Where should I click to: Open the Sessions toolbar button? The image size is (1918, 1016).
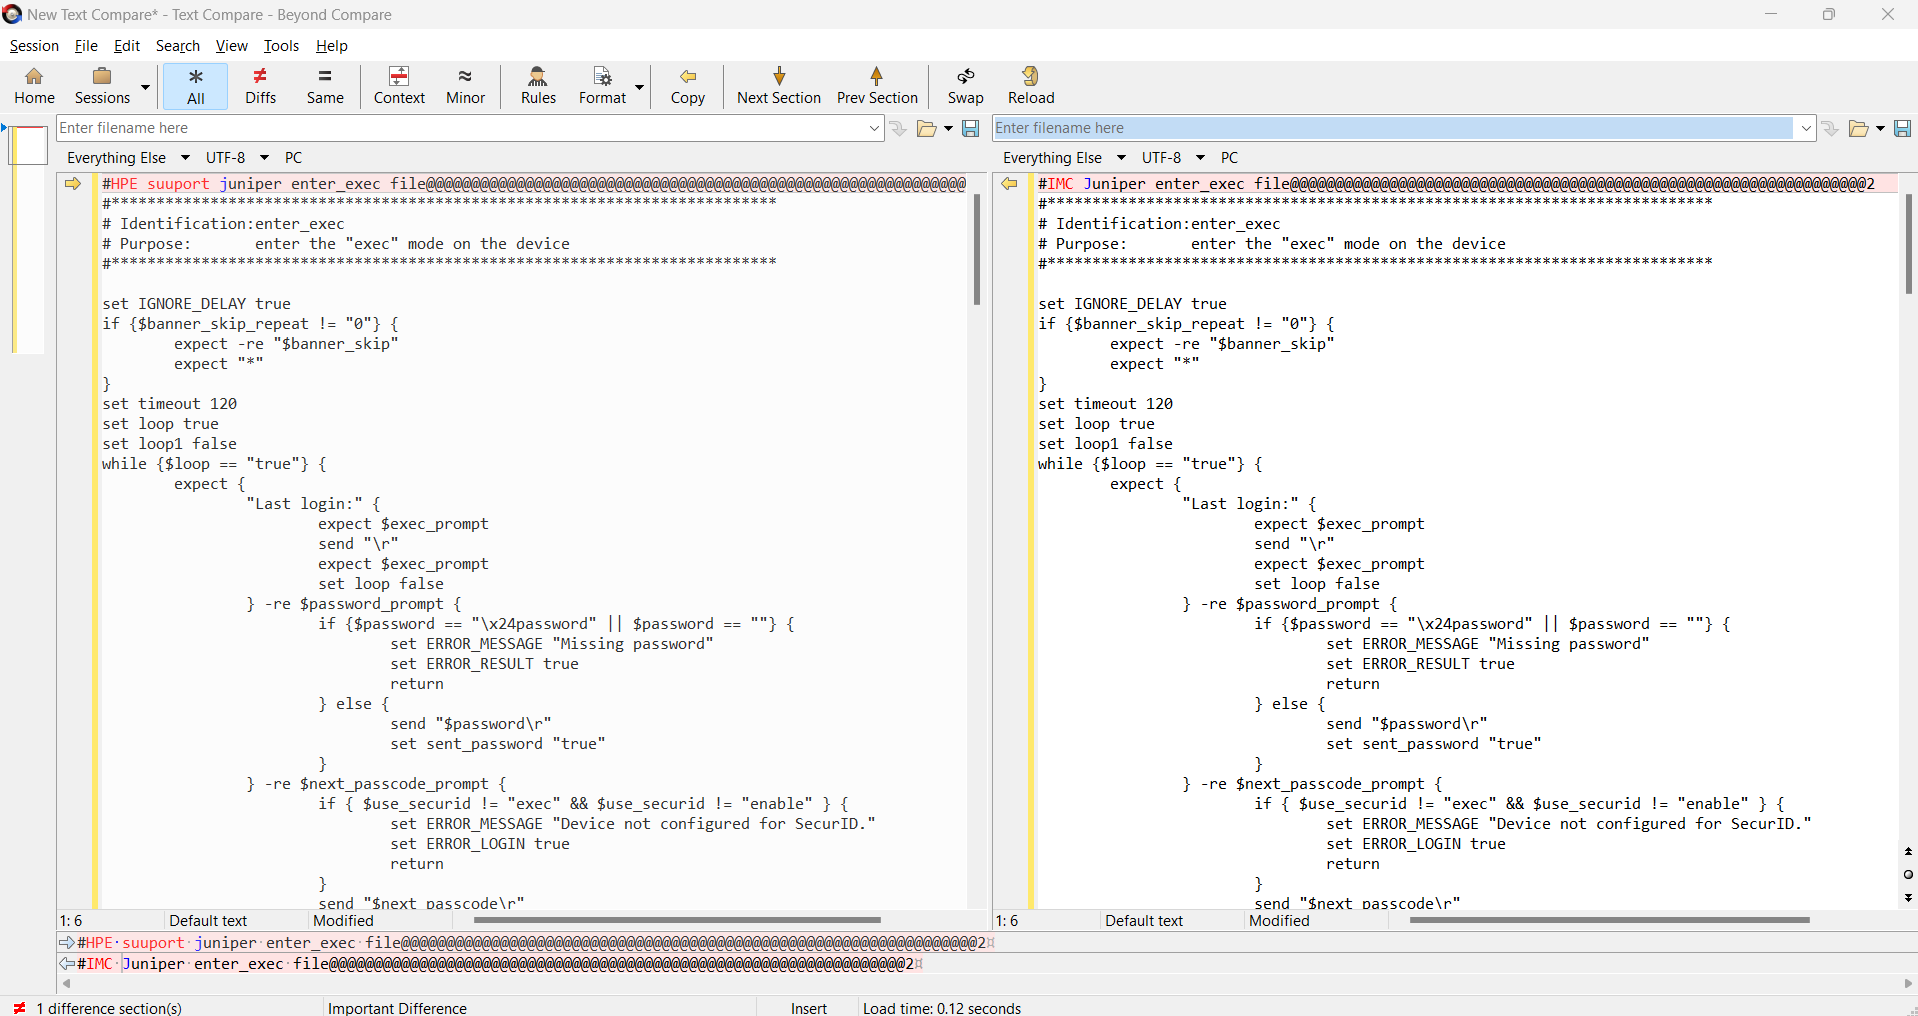tap(102, 86)
